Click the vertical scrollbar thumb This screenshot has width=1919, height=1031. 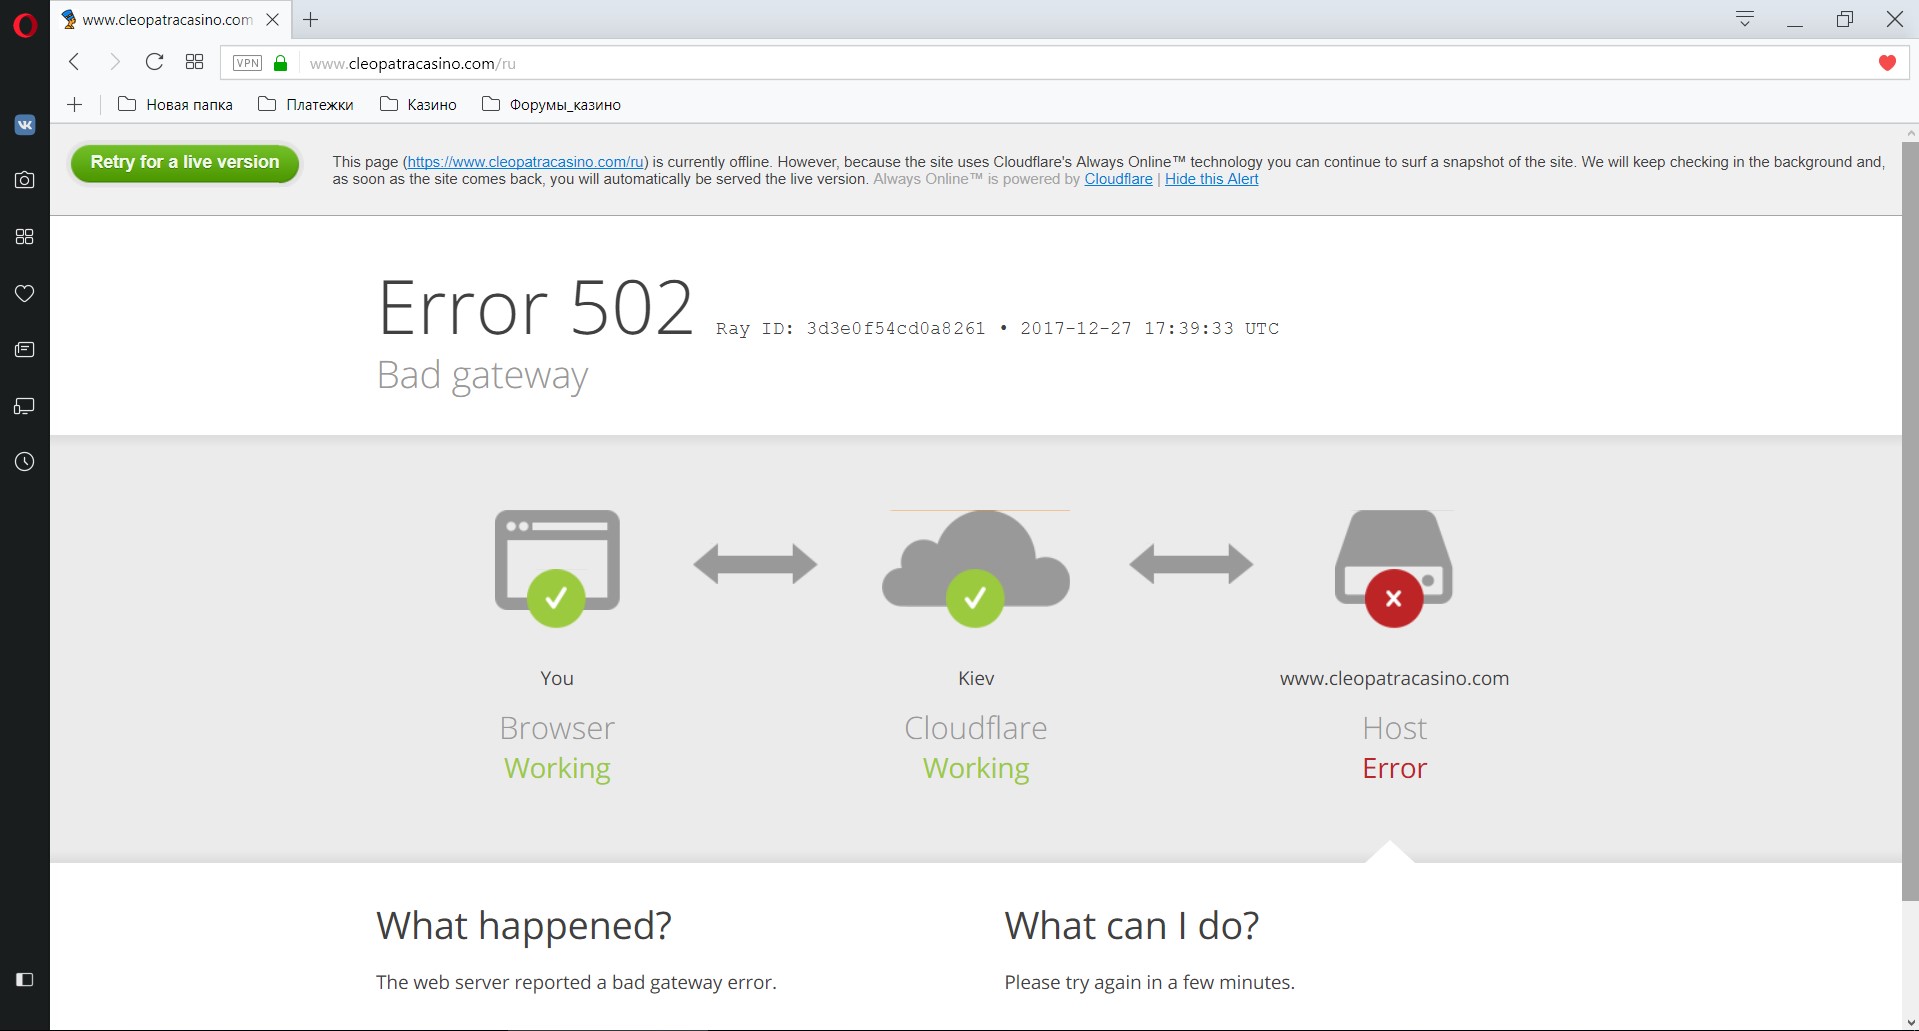(1910, 521)
